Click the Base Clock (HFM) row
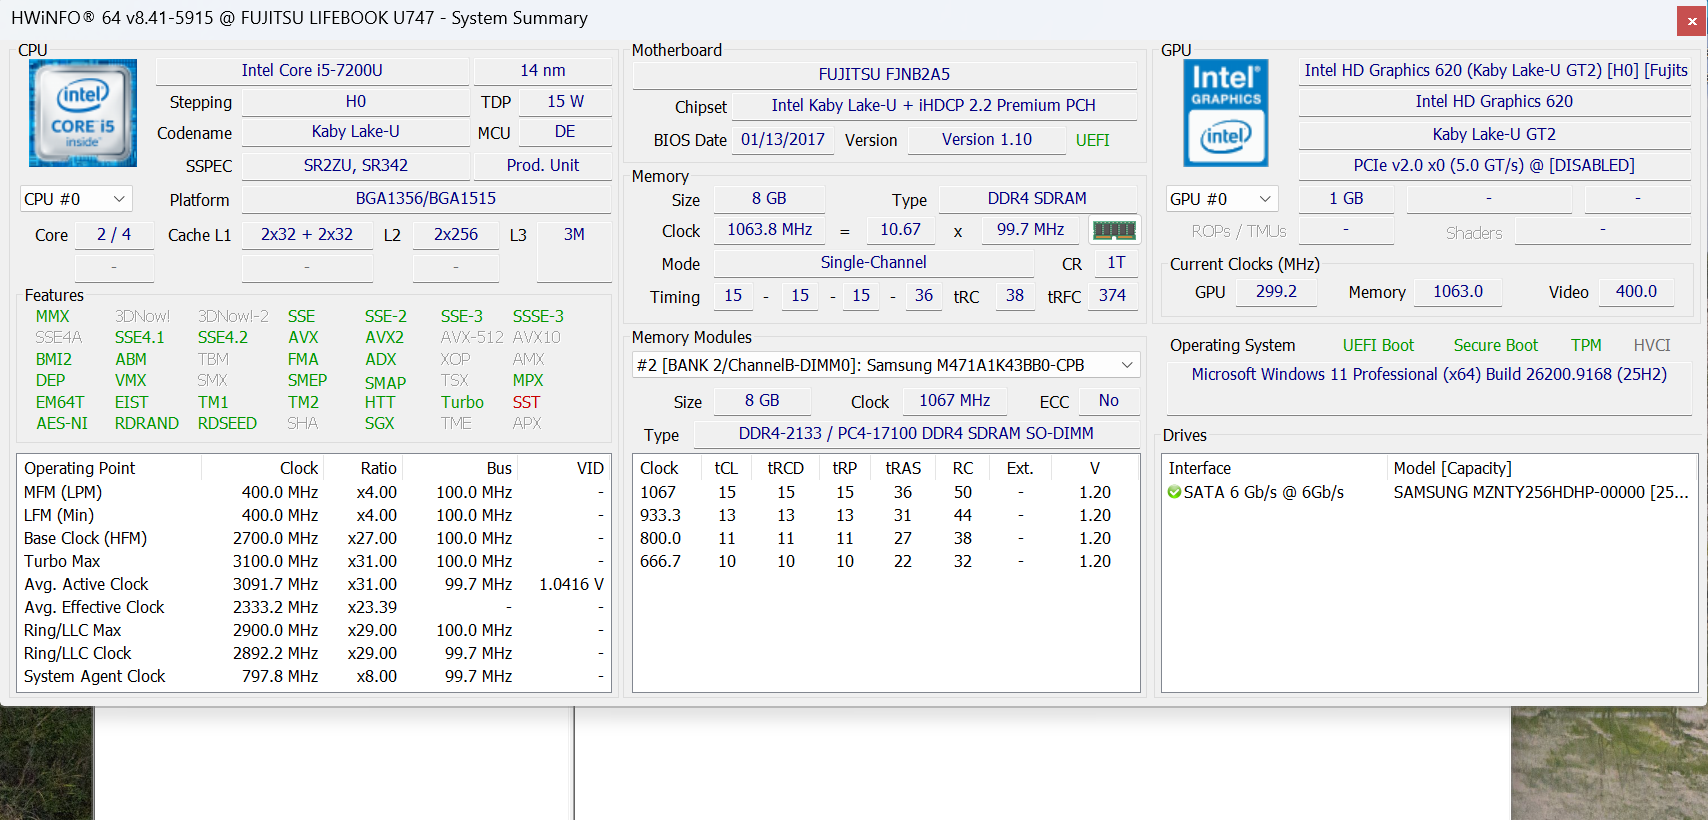Viewport: 1708px width, 820px height. click(x=314, y=538)
